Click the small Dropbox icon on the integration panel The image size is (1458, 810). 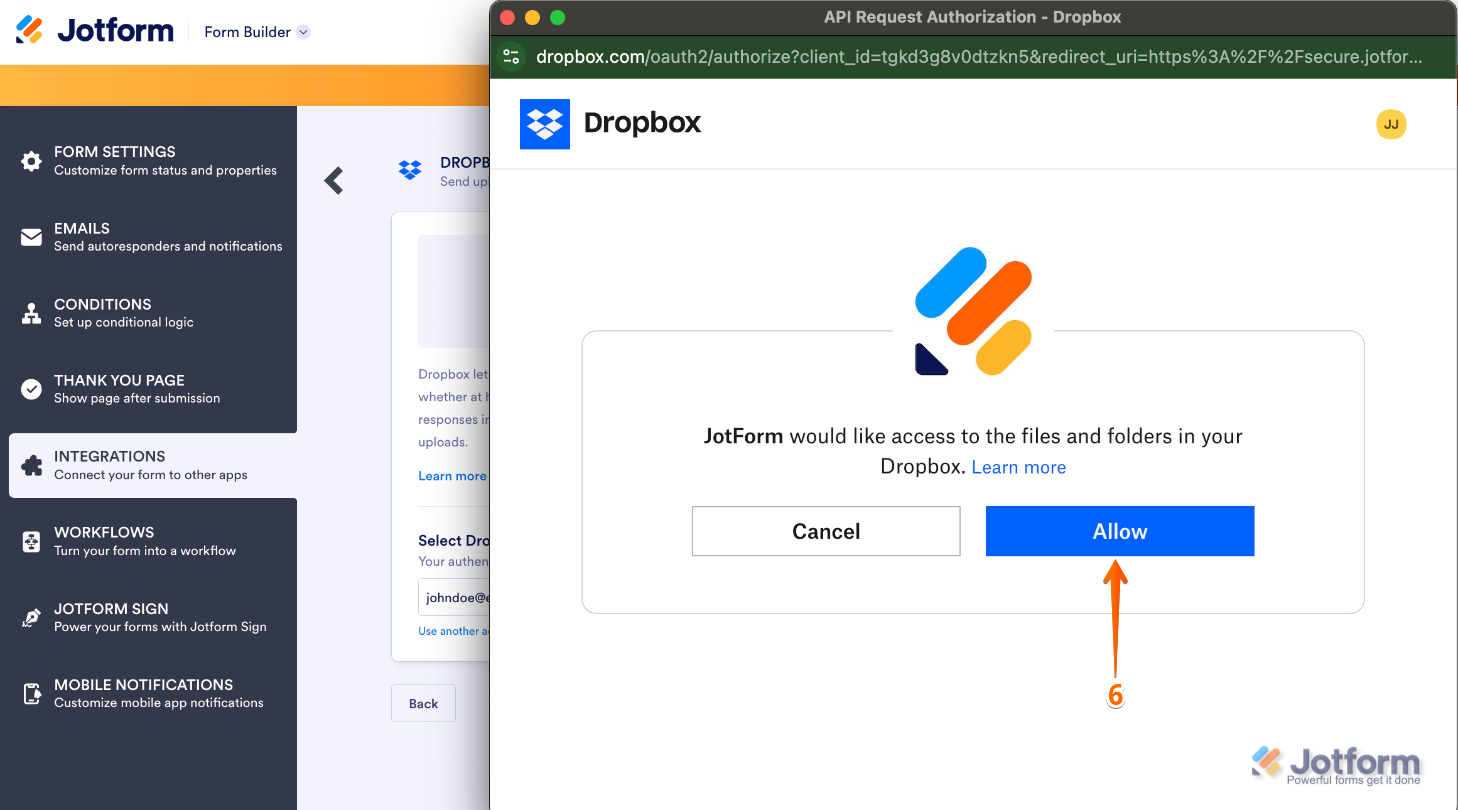coord(410,170)
